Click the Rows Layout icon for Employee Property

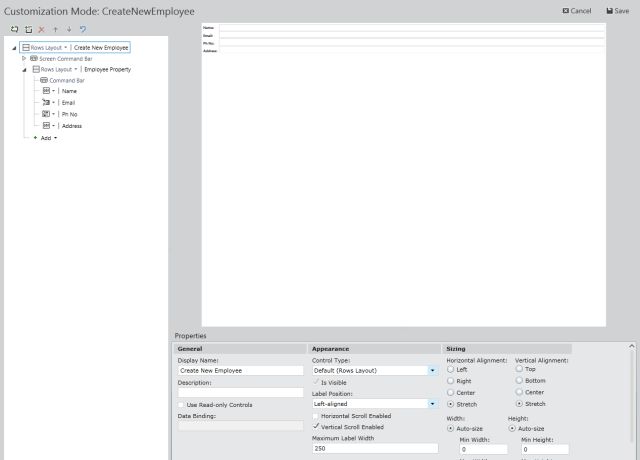pyautogui.click(x=36, y=69)
